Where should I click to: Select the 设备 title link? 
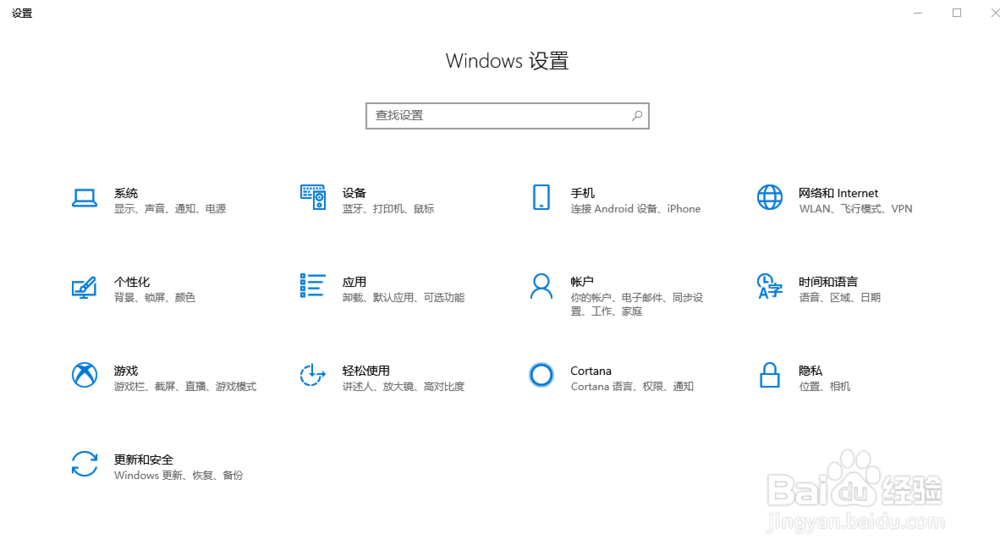[x=354, y=193]
